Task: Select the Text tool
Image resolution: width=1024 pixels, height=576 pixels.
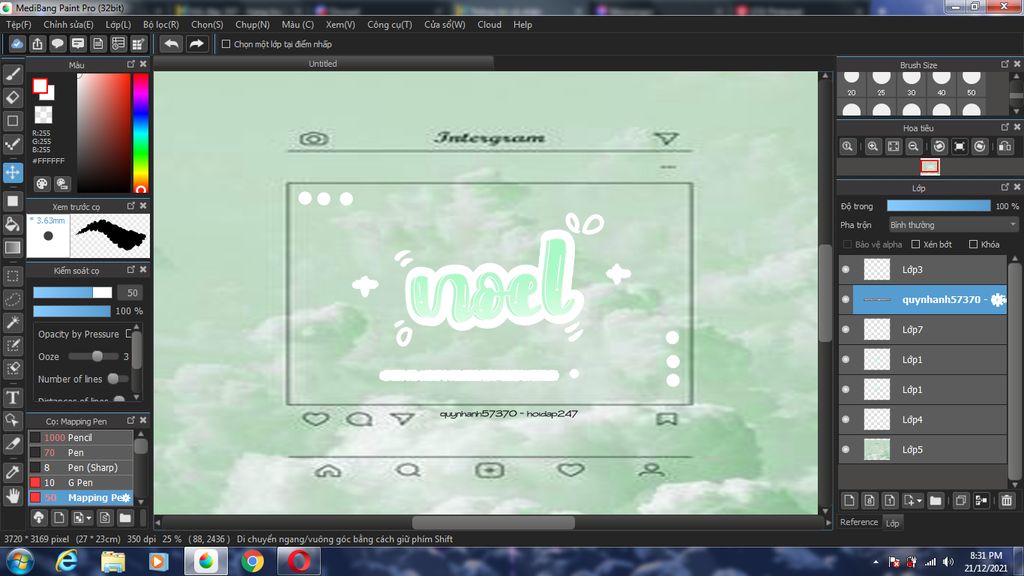Action: coord(12,397)
